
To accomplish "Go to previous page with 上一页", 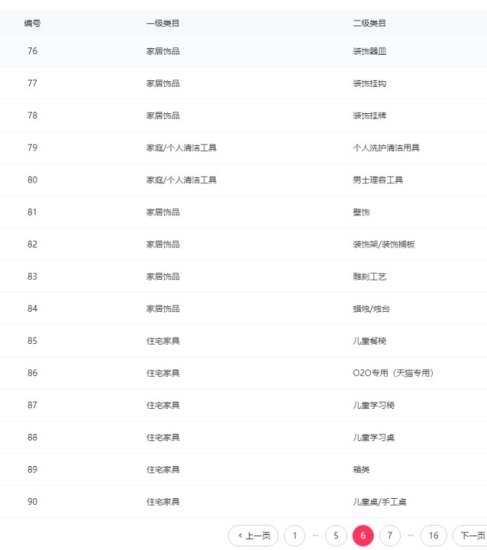I will point(253,535).
